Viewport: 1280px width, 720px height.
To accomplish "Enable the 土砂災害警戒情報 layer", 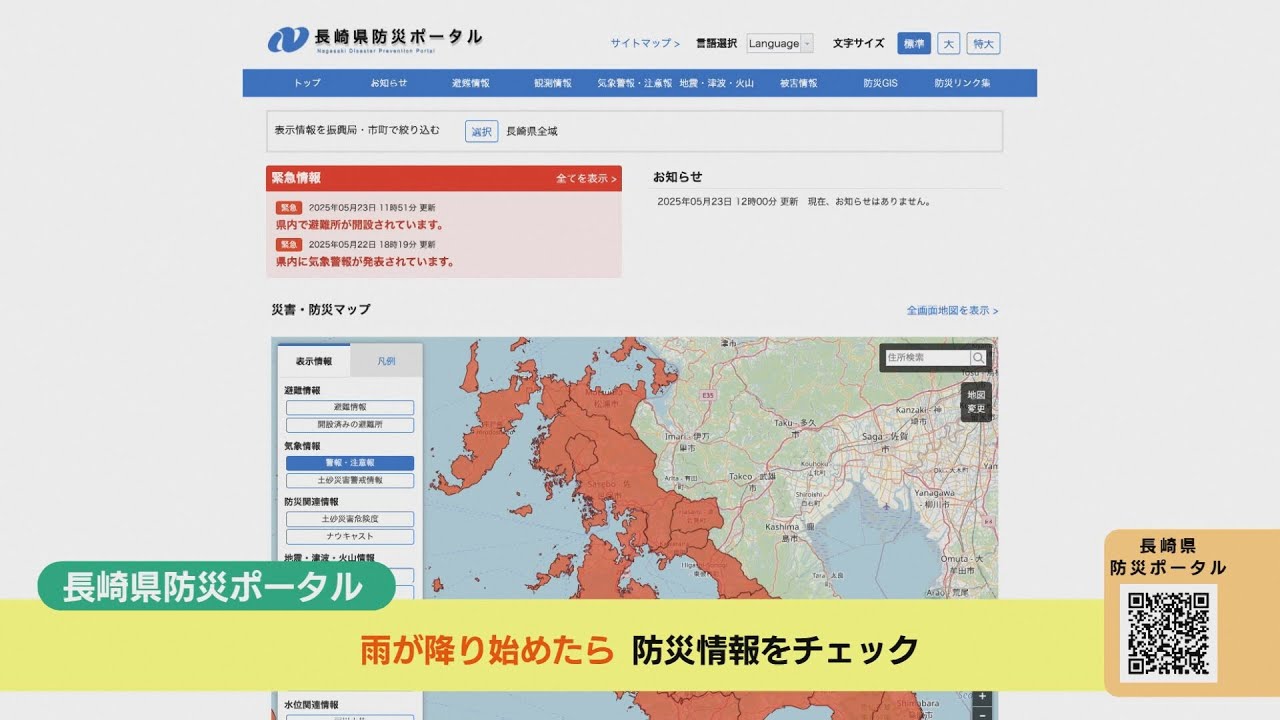I will point(350,481).
